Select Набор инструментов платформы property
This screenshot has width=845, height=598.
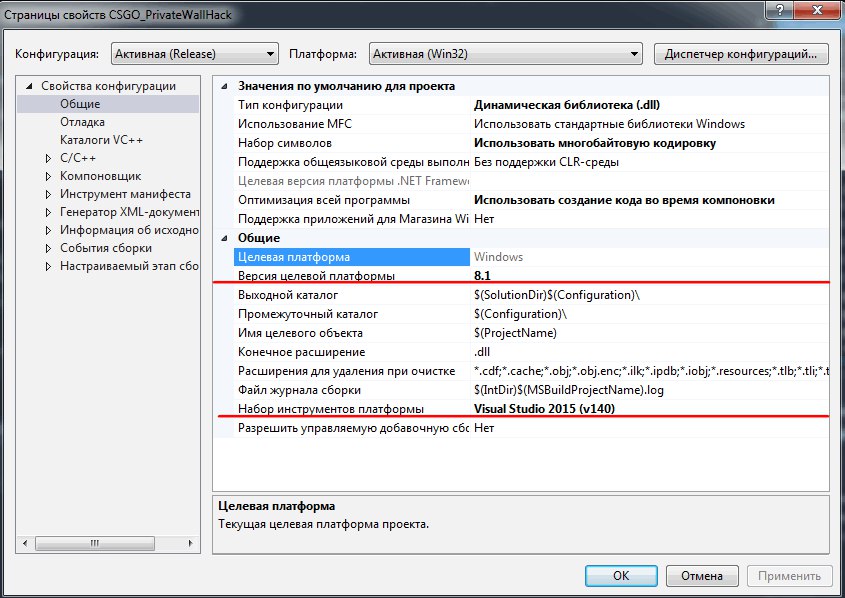[331, 409]
